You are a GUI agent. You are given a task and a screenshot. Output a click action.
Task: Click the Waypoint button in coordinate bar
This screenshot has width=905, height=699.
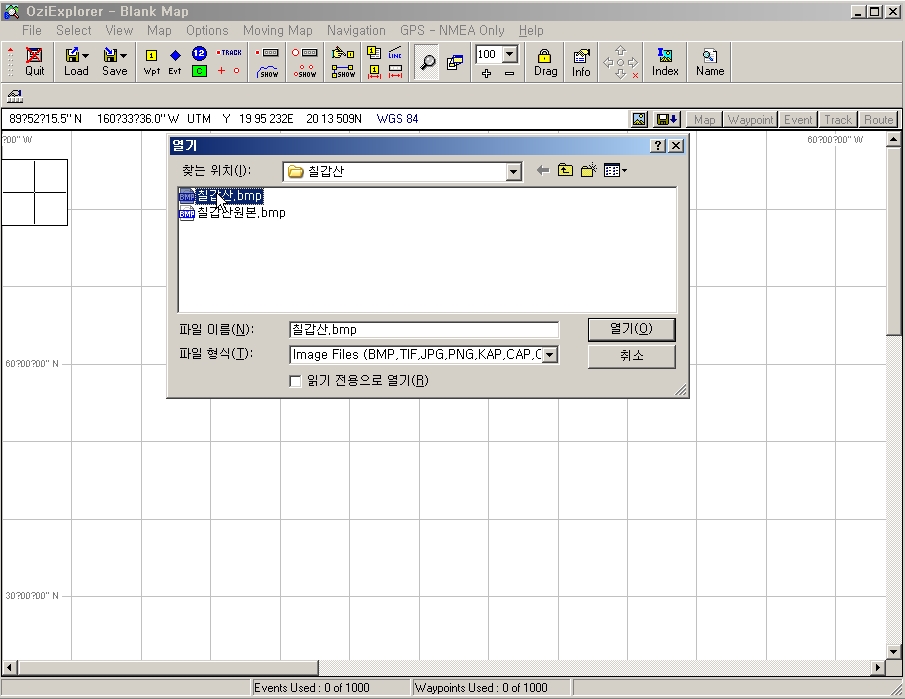tap(750, 119)
